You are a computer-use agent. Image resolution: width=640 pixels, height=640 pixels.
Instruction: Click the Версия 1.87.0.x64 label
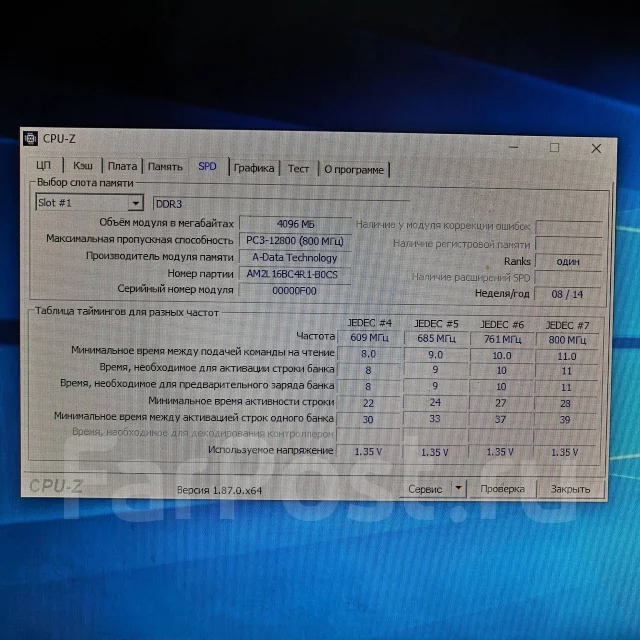point(219,490)
